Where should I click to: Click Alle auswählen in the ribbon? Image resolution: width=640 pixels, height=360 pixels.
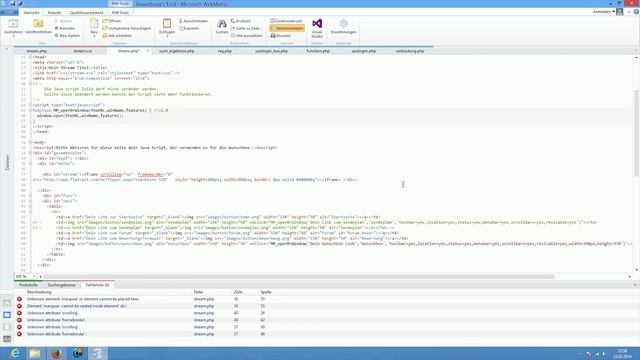point(247,36)
